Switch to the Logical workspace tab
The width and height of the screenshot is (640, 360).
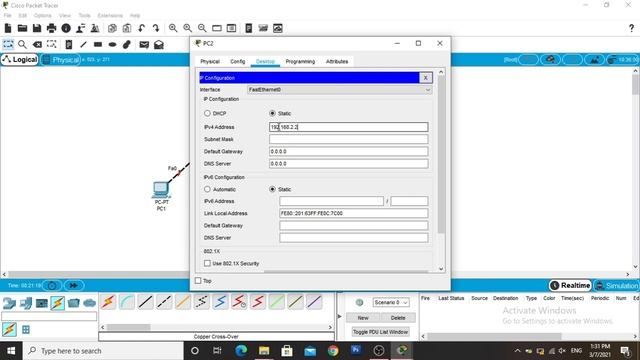pos(20,60)
